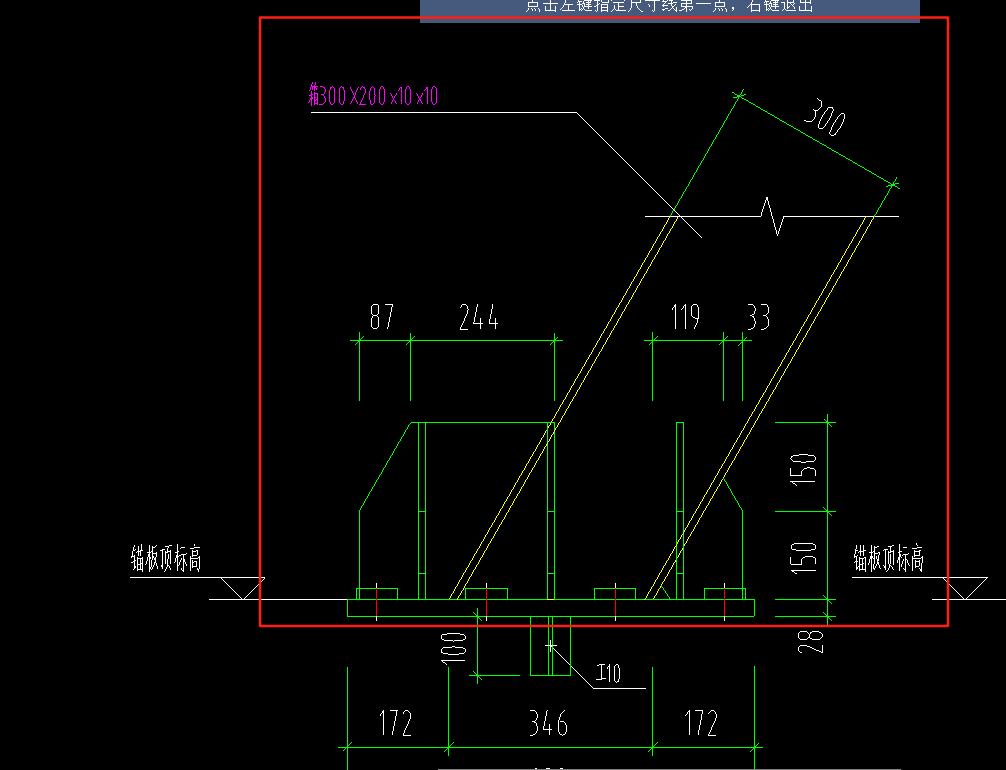The width and height of the screenshot is (1006, 770).
Task: Click the break line zigzag symbol
Action: [772, 216]
